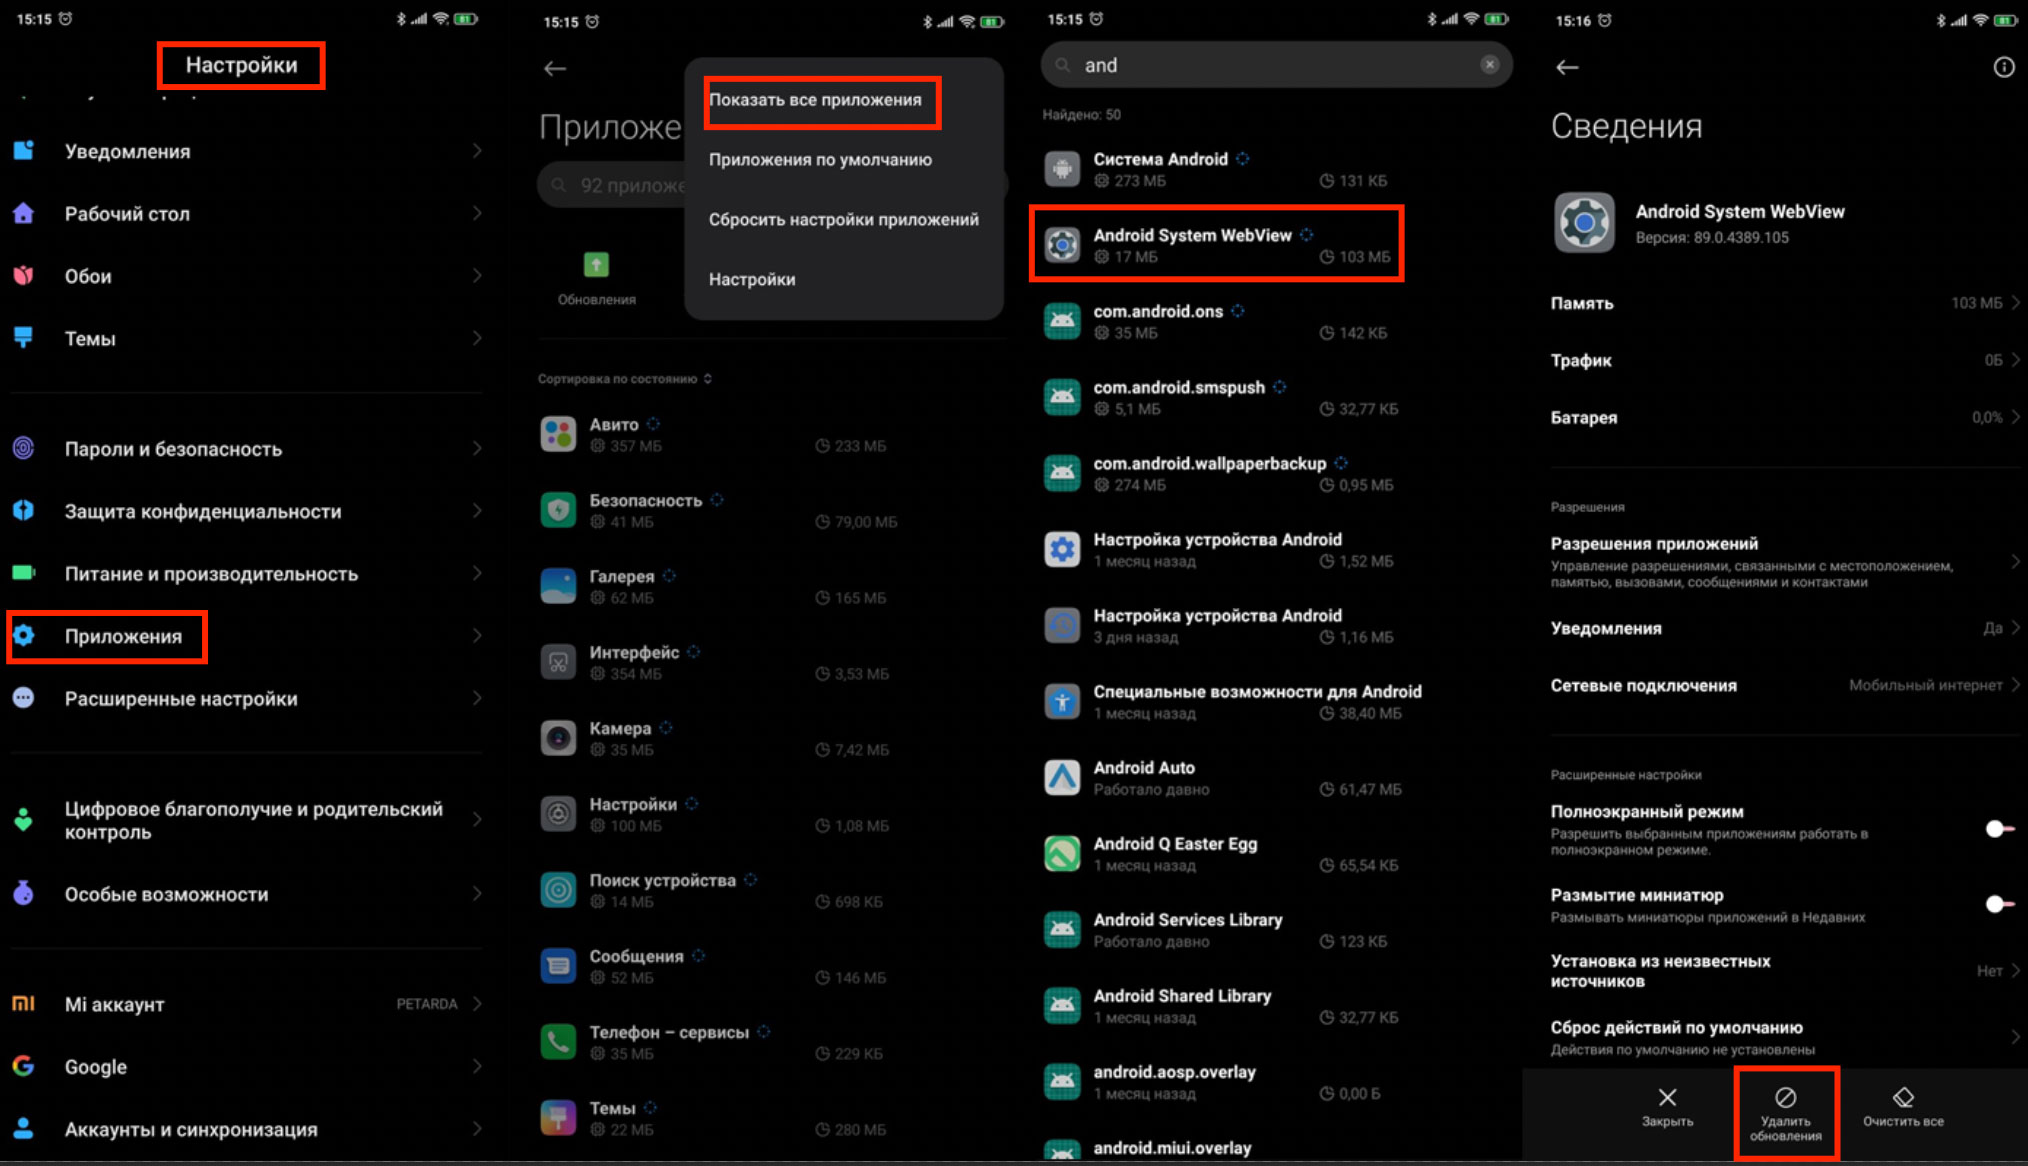Expand the Особые возможности chevron
This screenshot has height=1166, width=2028.
[477, 894]
